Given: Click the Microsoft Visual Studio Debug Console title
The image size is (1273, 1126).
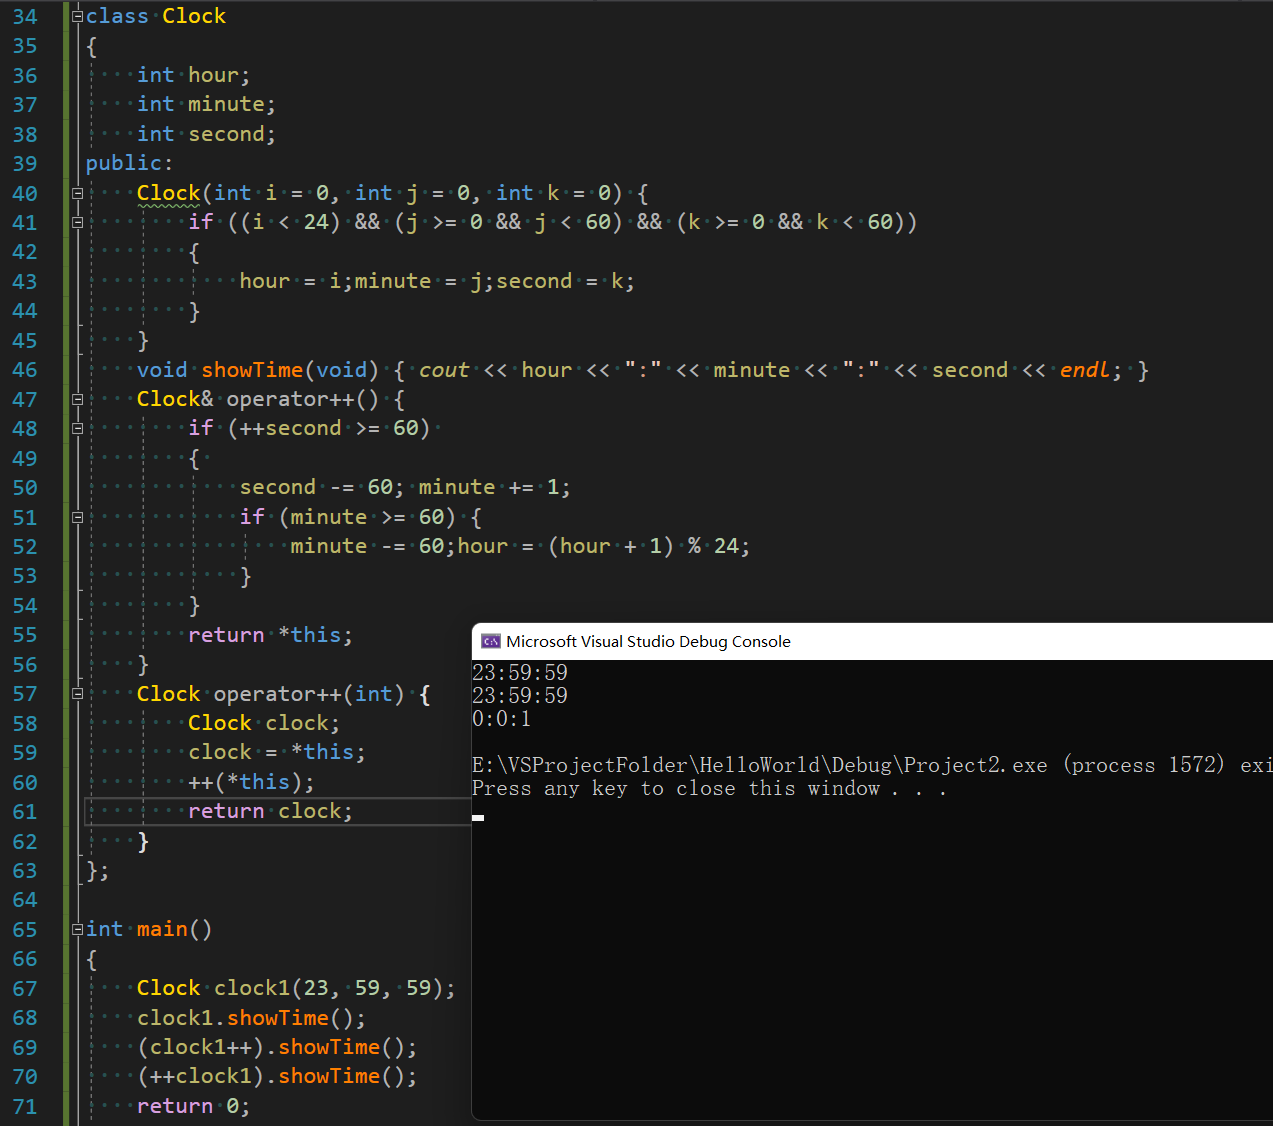Looking at the screenshot, I should [x=648, y=641].
